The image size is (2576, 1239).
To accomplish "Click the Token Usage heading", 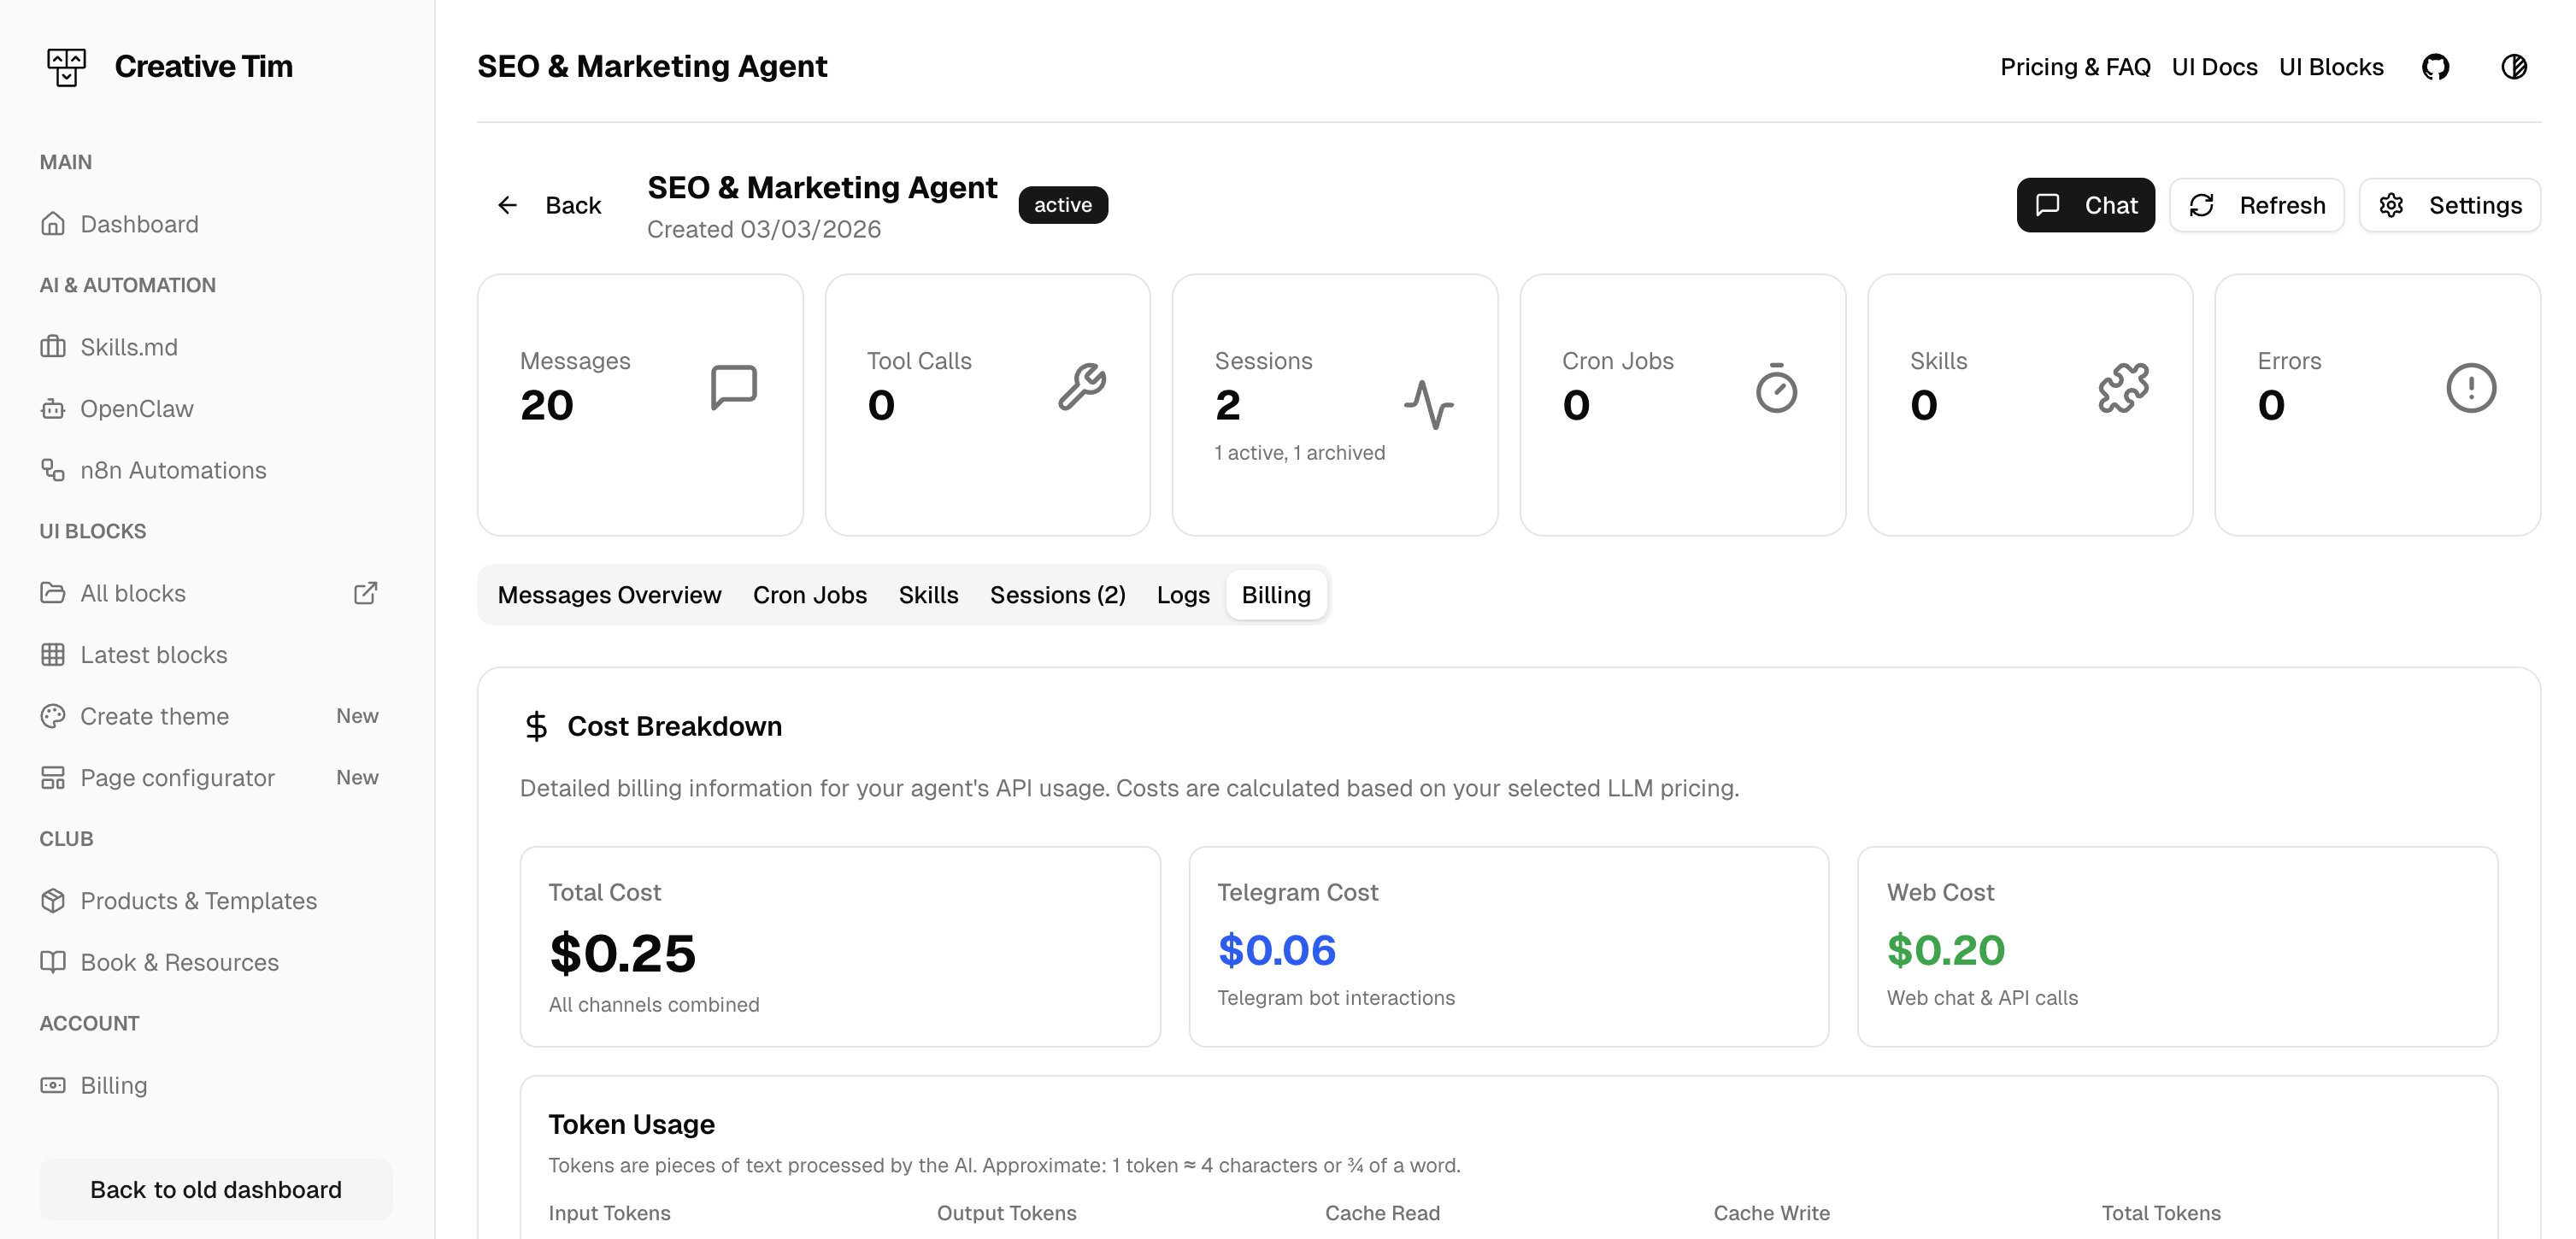I will [632, 1124].
